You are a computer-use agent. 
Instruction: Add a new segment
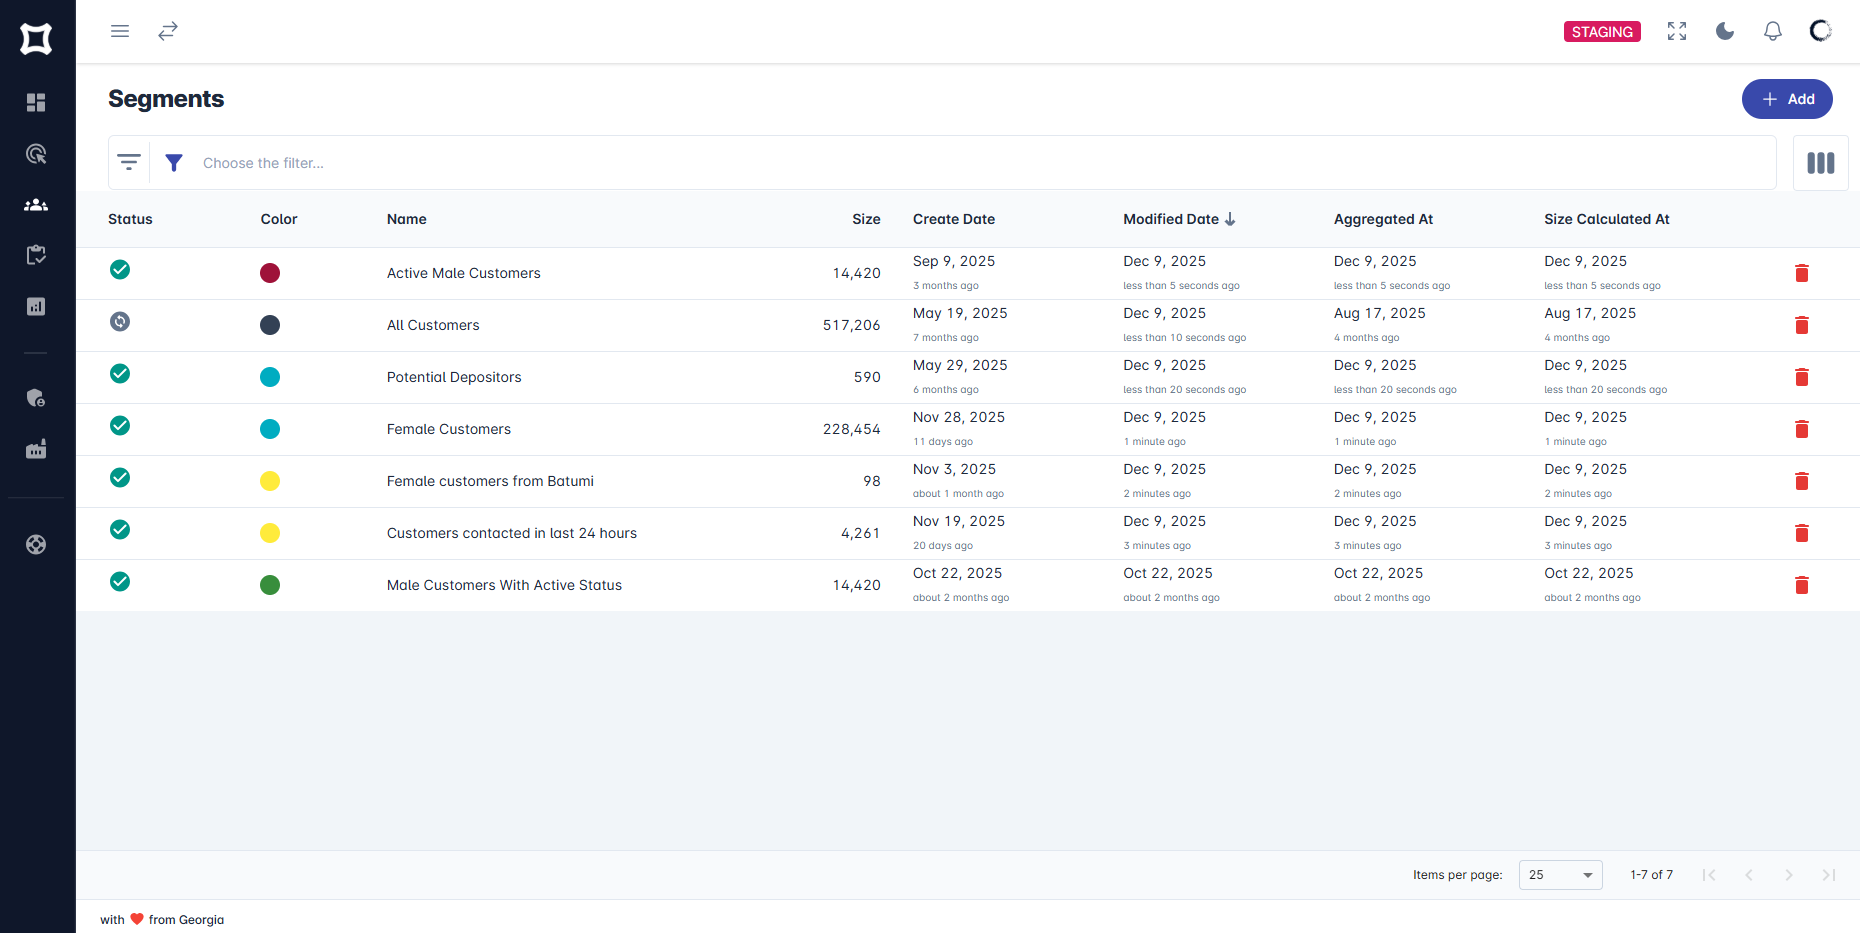click(1787, 99)
